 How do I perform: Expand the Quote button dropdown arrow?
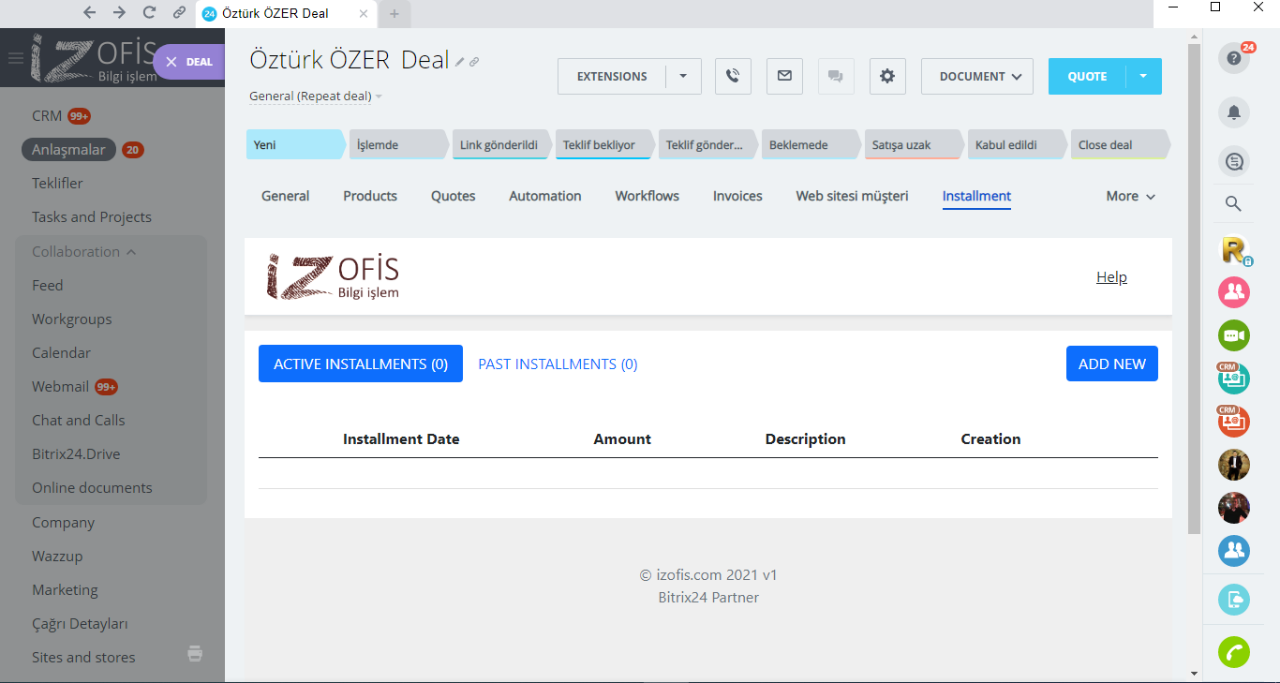1143,76
